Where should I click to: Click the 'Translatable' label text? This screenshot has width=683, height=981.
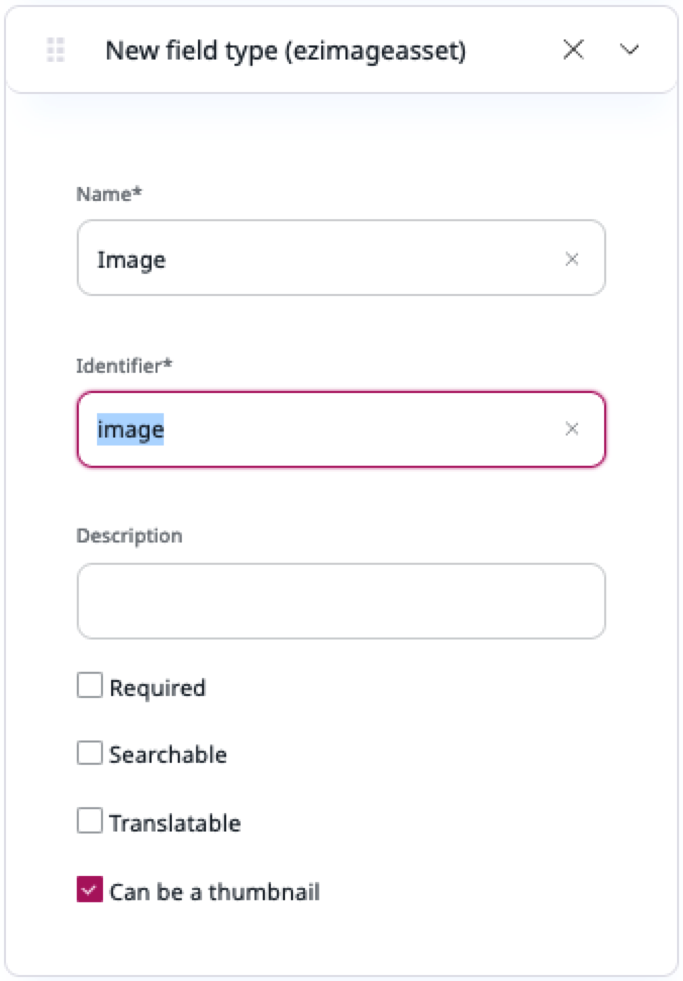click(x=175, y=824)
